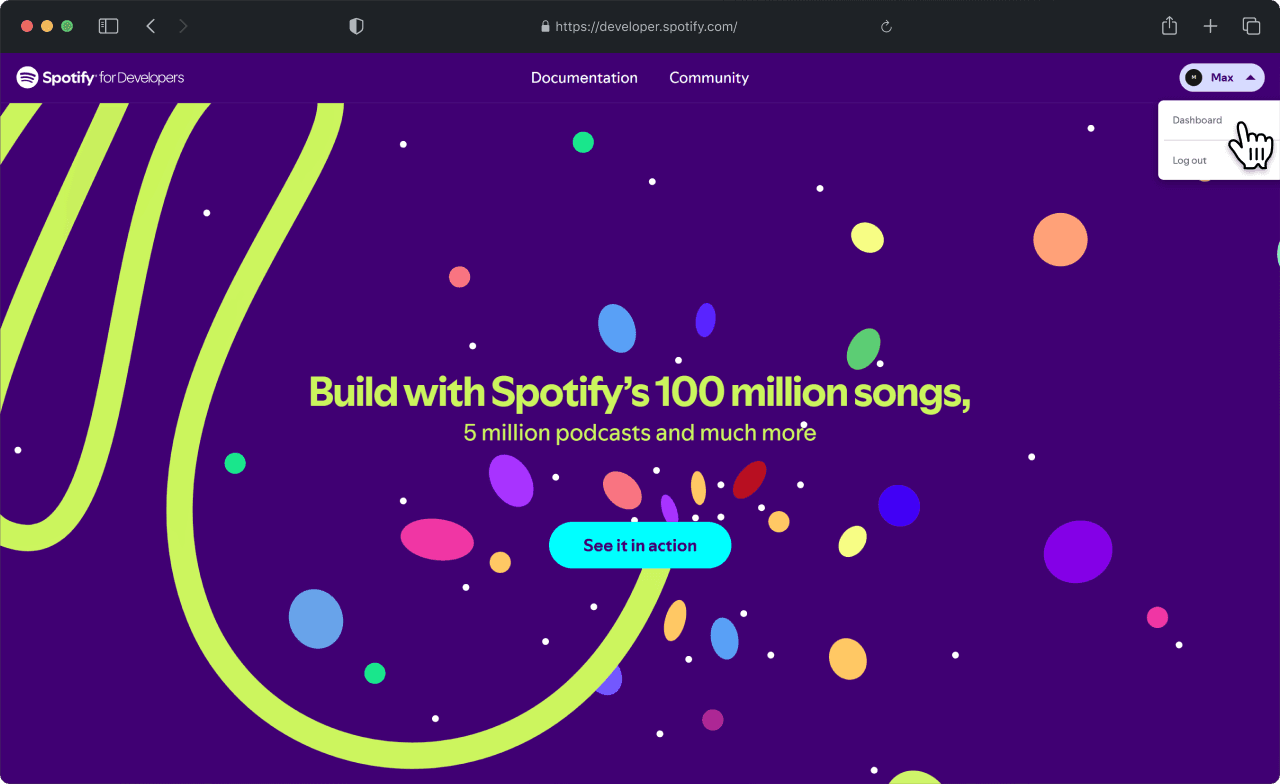Click the green macOS fullscreen button
This screenshot has height=784, width=1280.
(x=67, y=26)
